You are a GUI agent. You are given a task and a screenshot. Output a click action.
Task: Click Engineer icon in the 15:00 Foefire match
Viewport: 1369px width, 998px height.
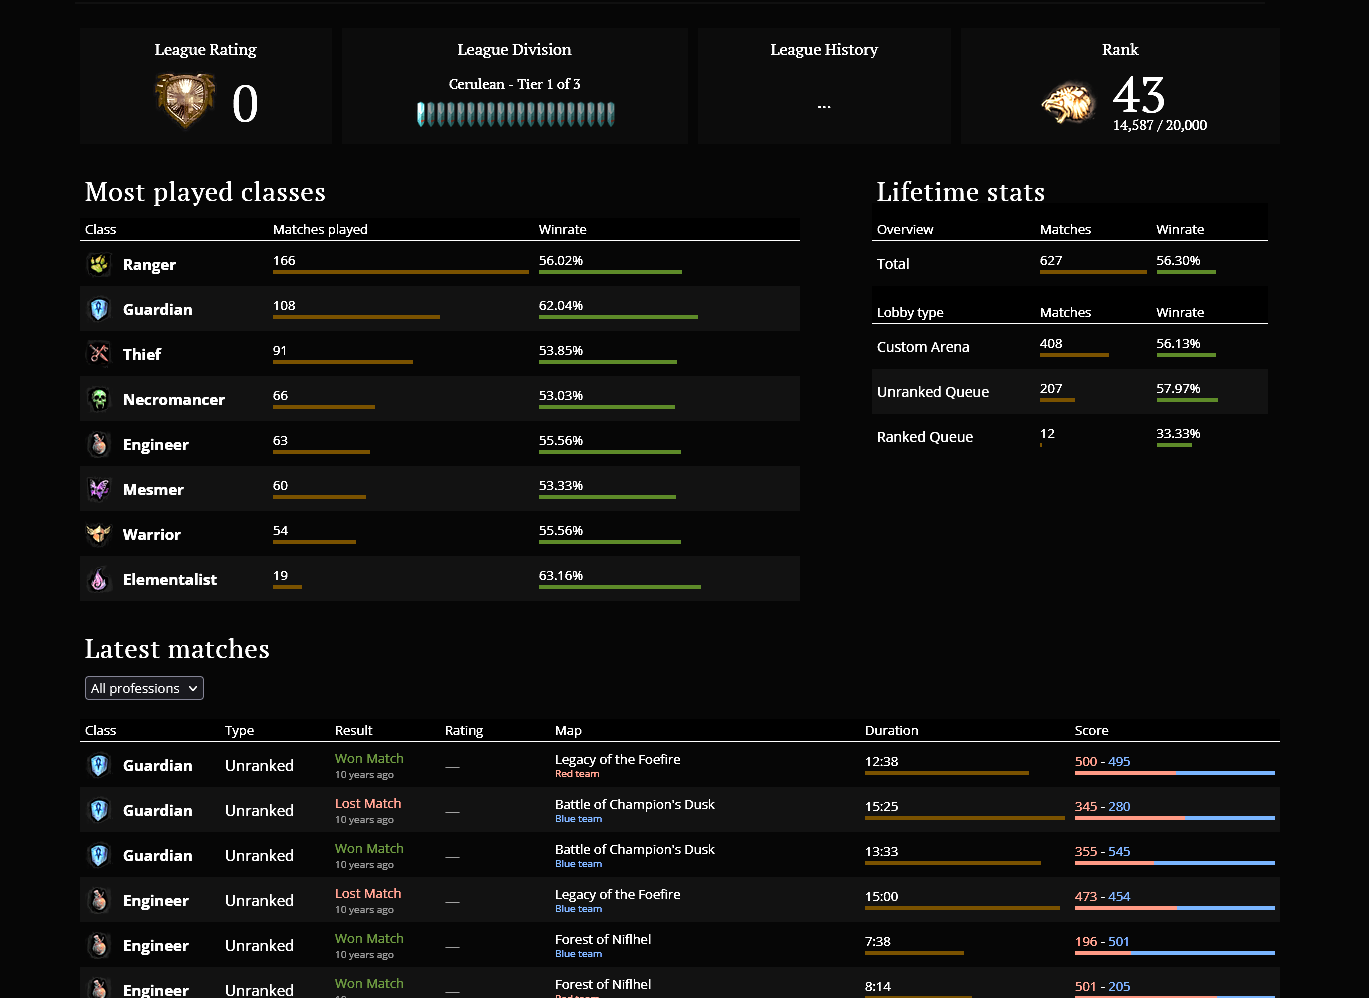tap(99, 900)
